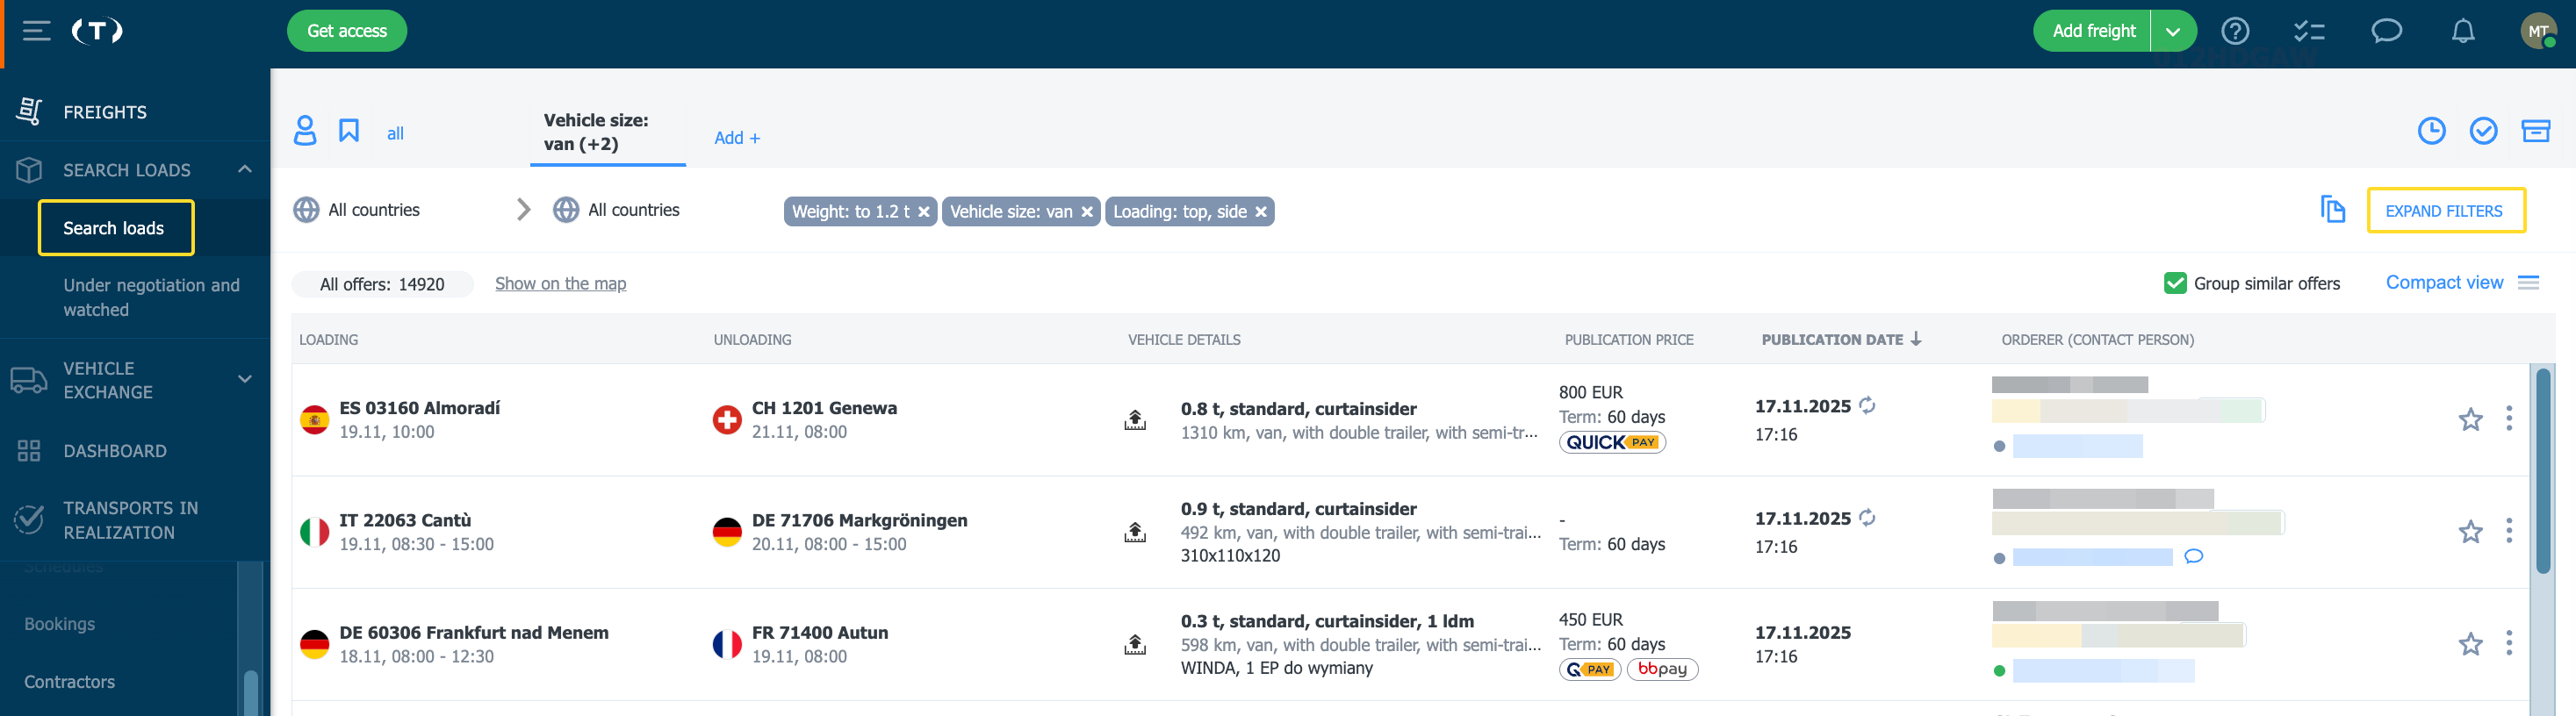Open the Add freight dropdown arrow
The width and height of the screenshot is (2576, 716).
click(2173, 32)
